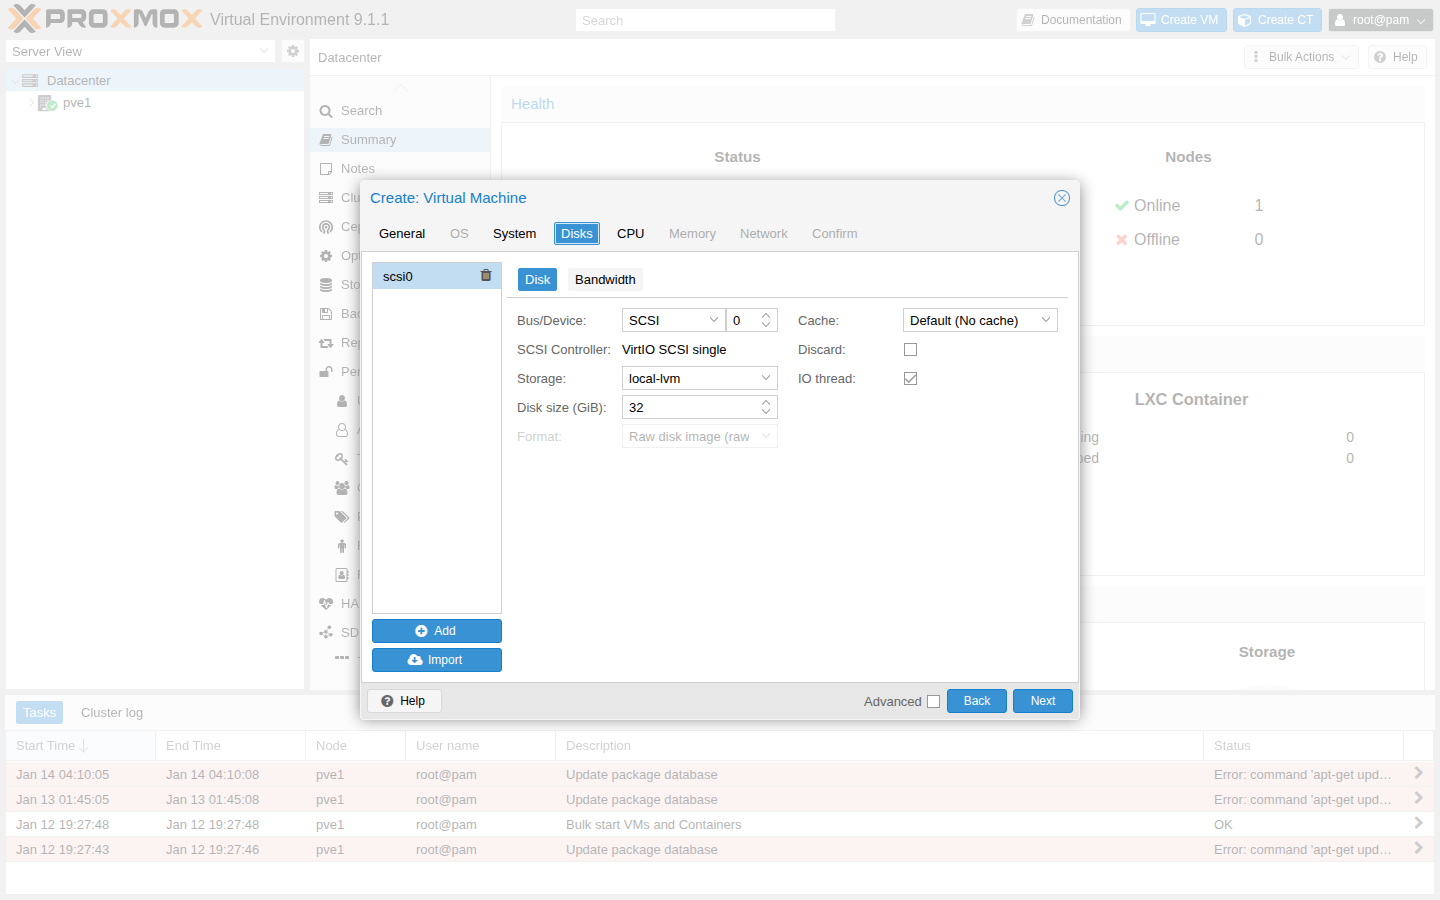Open the Bandwidth tab
Image resolution: width=1440 pixels, height=900 pixels.
604,279
